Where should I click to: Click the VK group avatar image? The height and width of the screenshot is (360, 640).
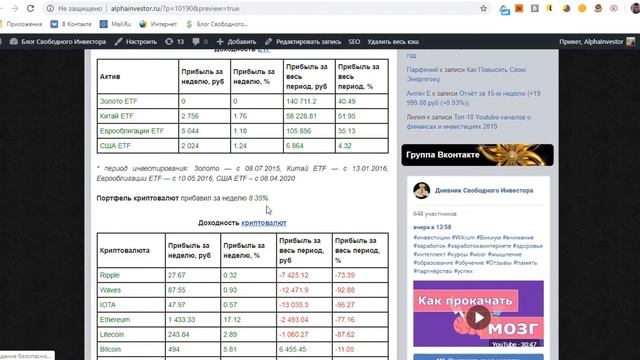(x=422, y=191)
